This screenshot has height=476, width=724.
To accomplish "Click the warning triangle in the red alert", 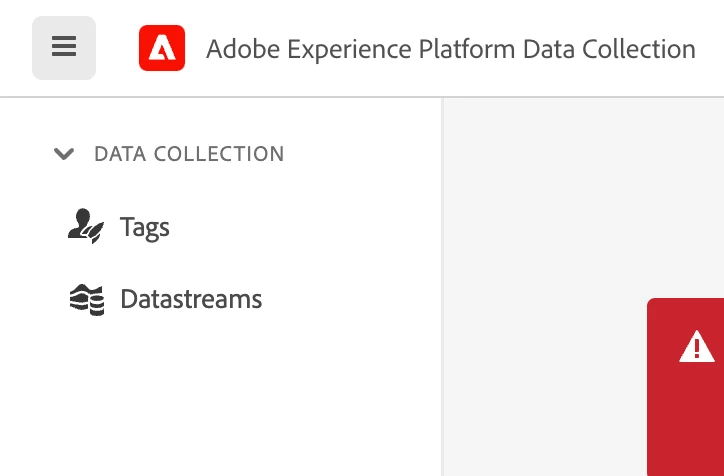I will click(696, 348).
